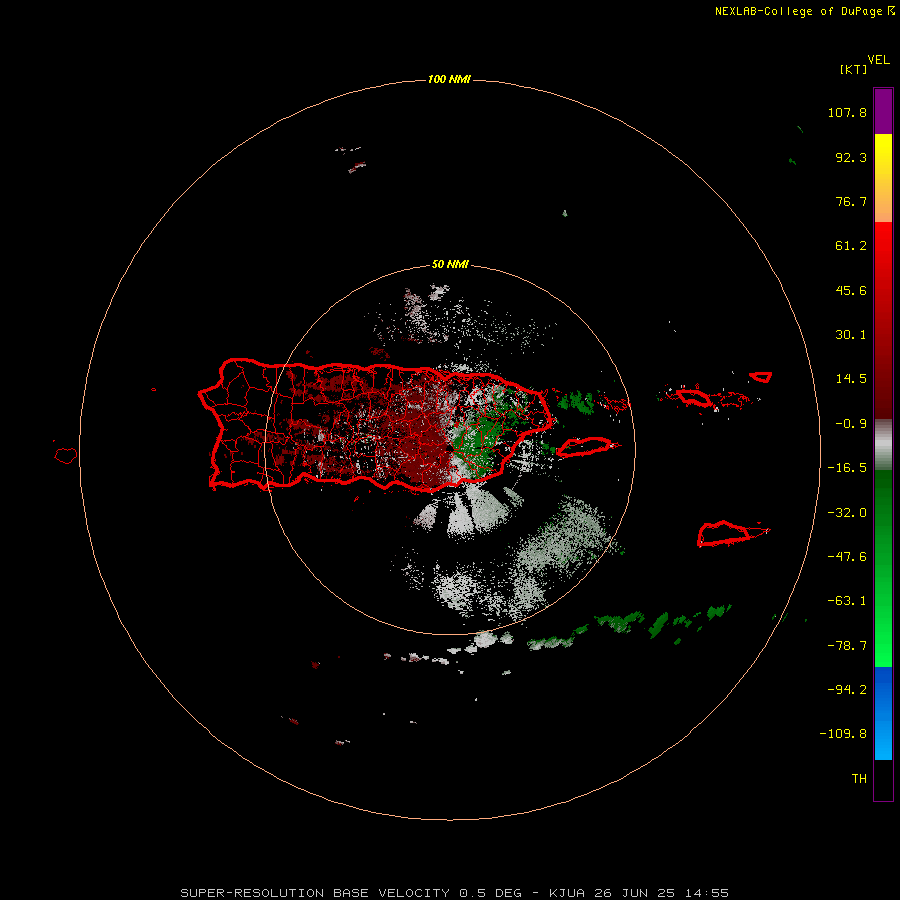Click the blue segment of the velocity scale
The height and width of the screenshot is (900, 900).
883,713
